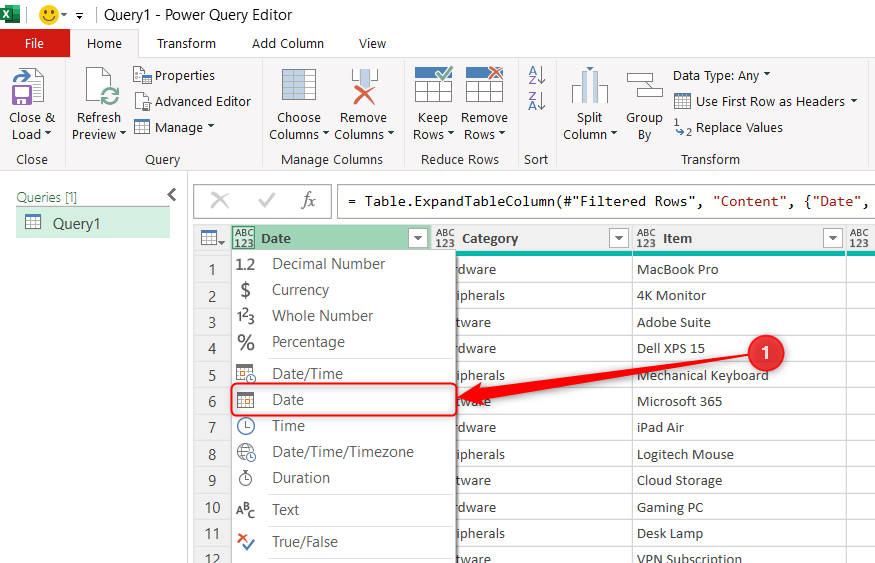
Task: Choose Date/Time/Timezone data type
Action: tap(344, 452)
